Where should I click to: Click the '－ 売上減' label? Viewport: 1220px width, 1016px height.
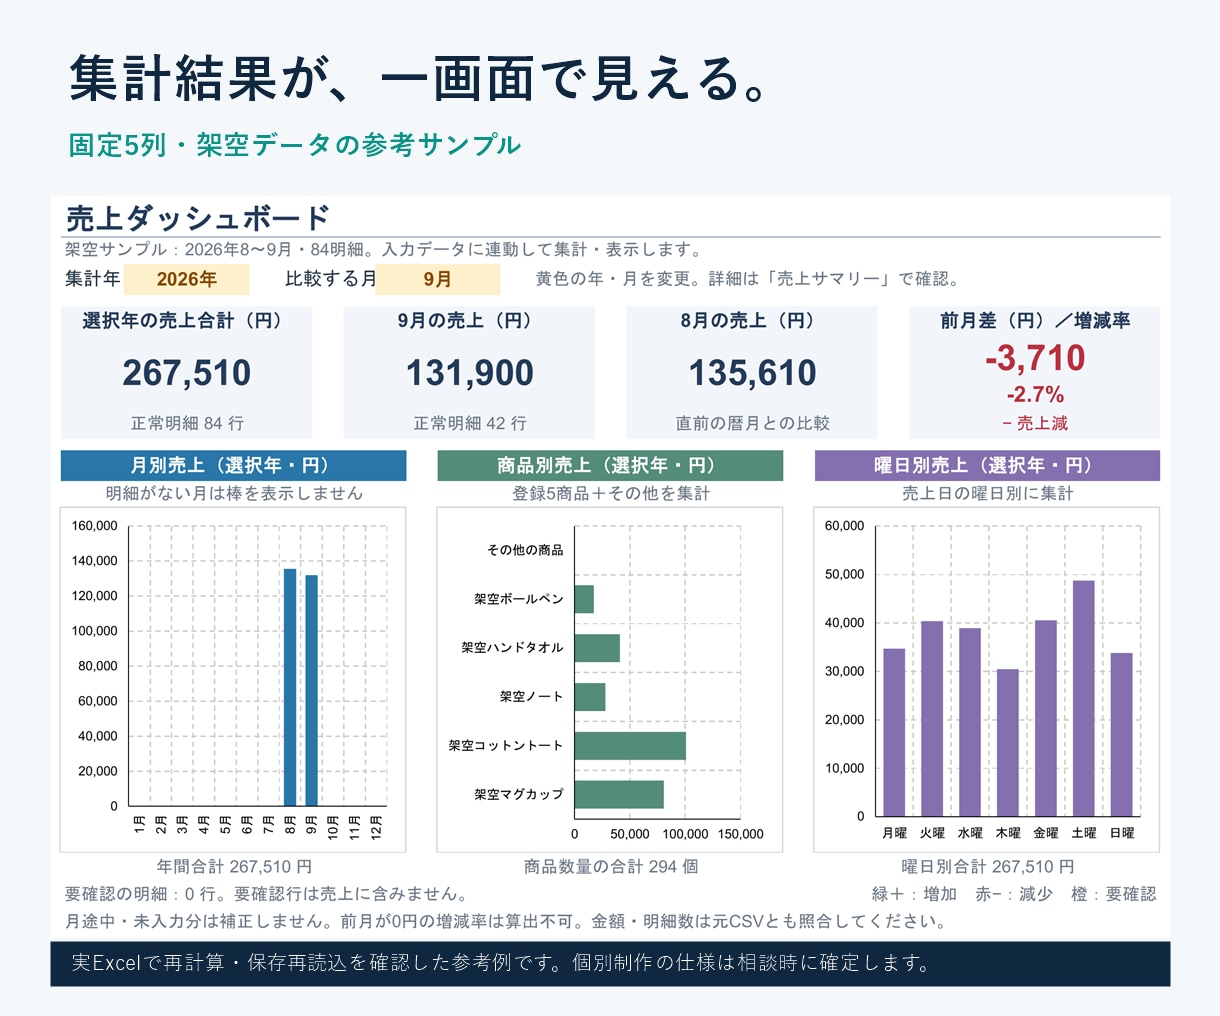click(1035, 423)
